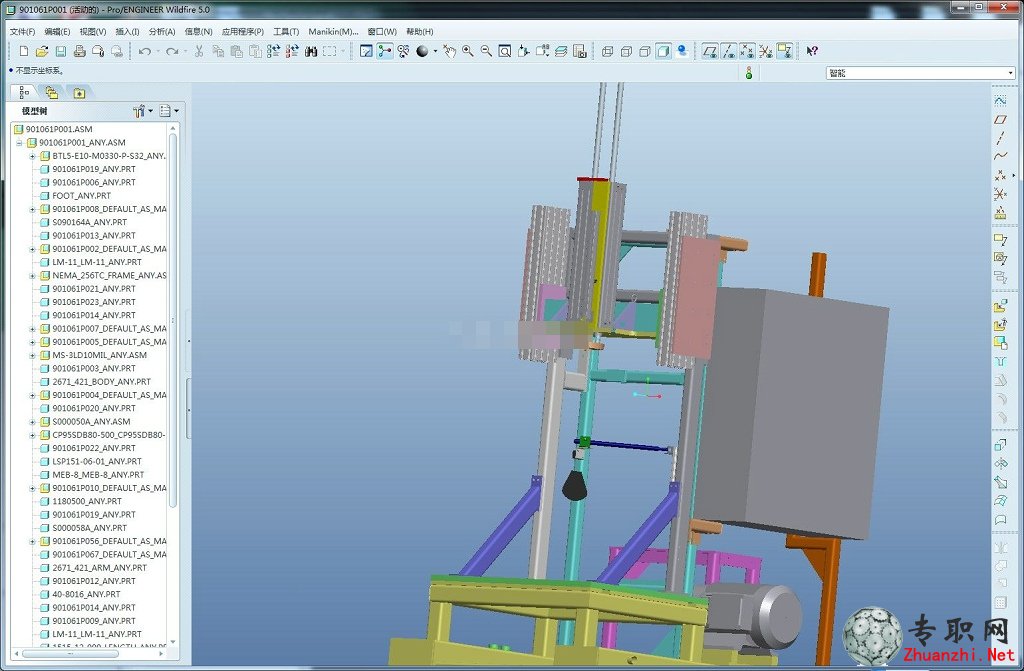
Task: Toggle wireframe display mode
Action: (607, 51)
